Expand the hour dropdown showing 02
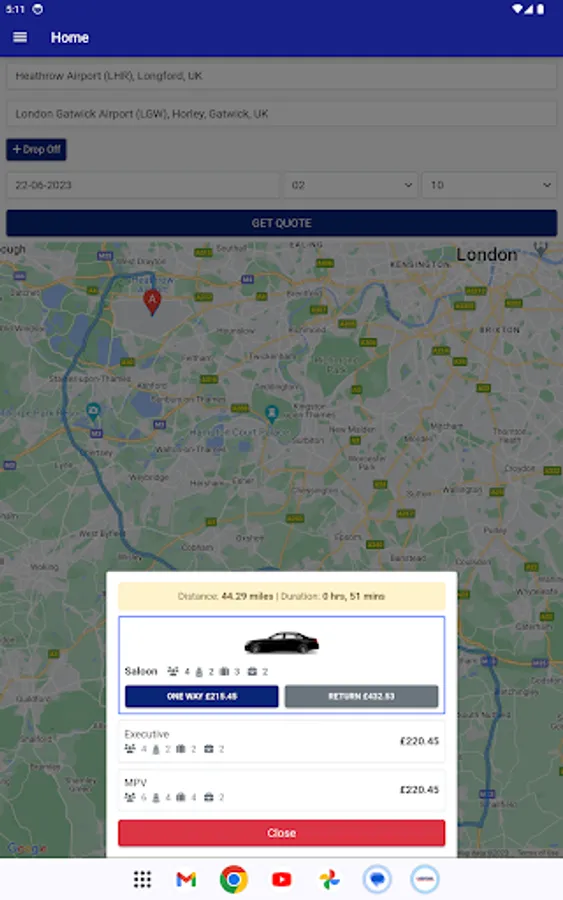Viewport: 563px width, 900px height. click(x=350, y=185)
